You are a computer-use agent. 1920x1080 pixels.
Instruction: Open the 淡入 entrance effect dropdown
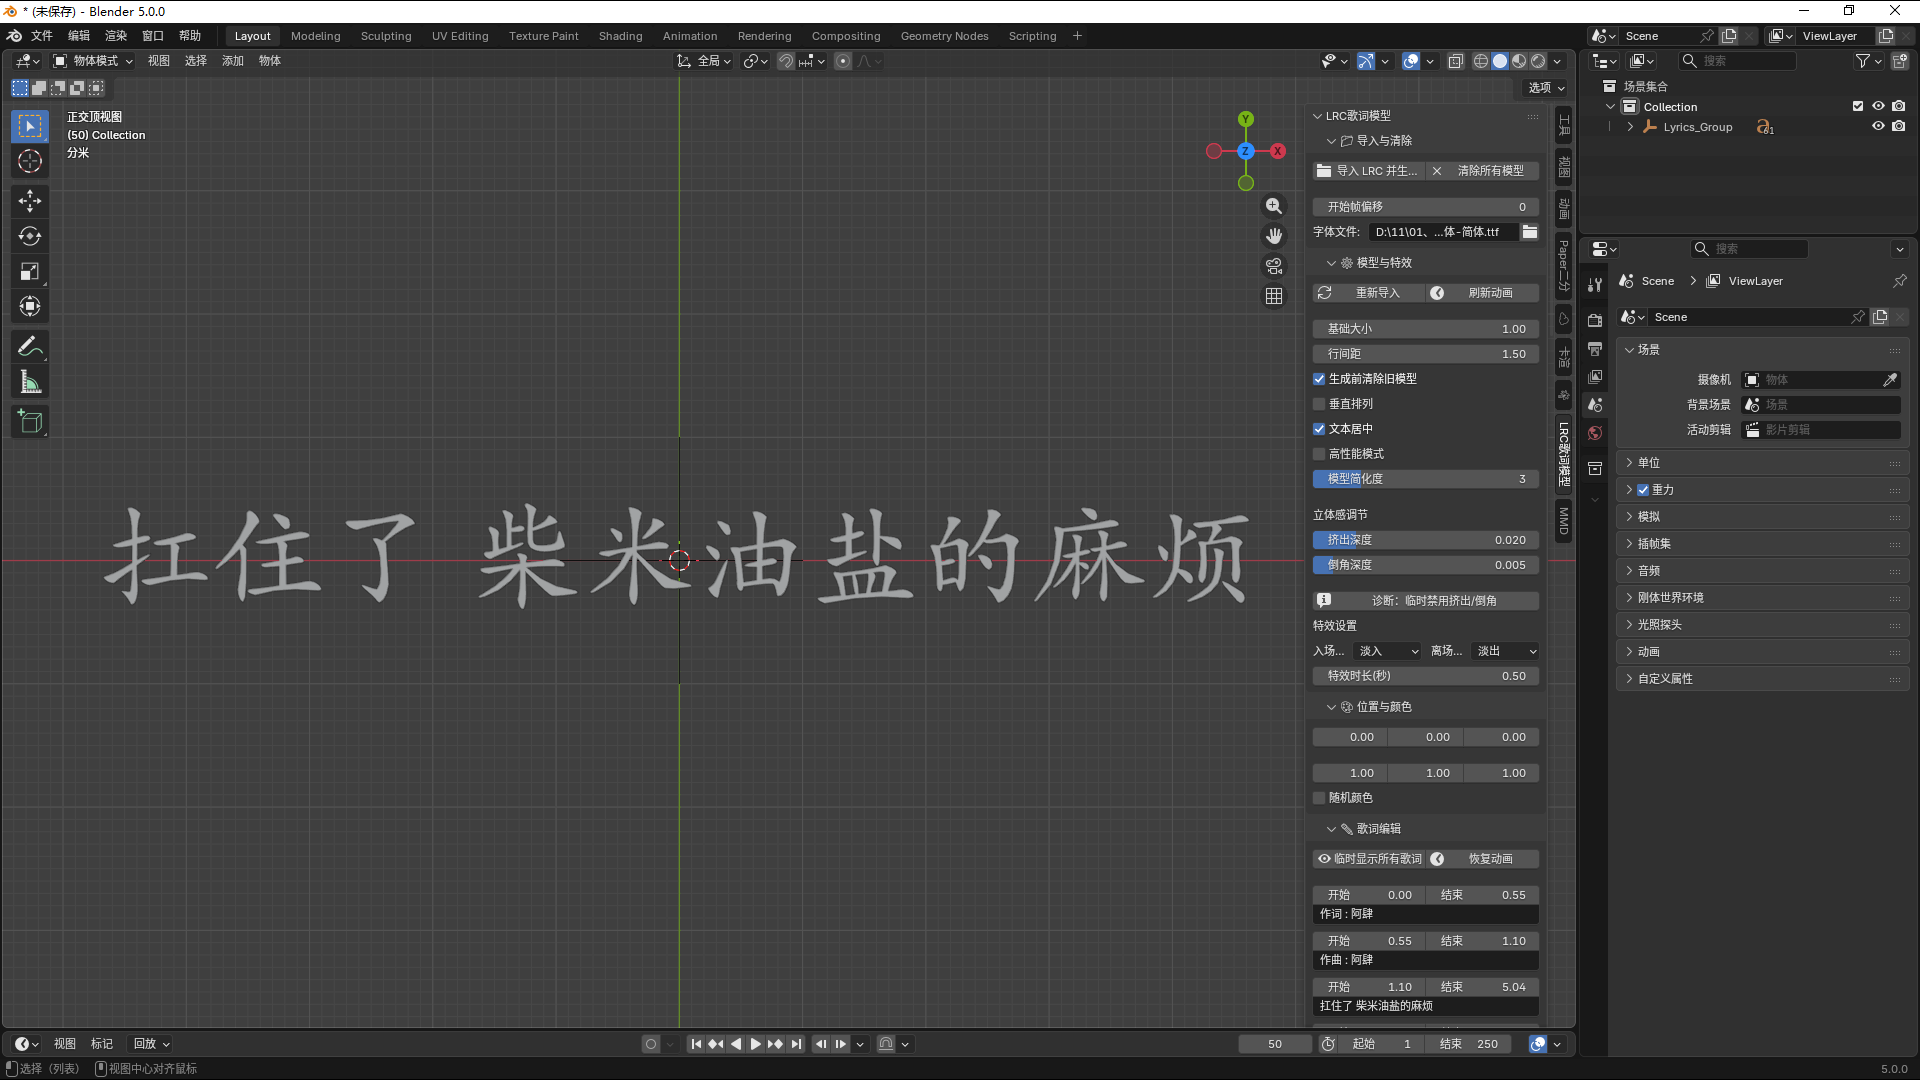tap(1387, 651)
